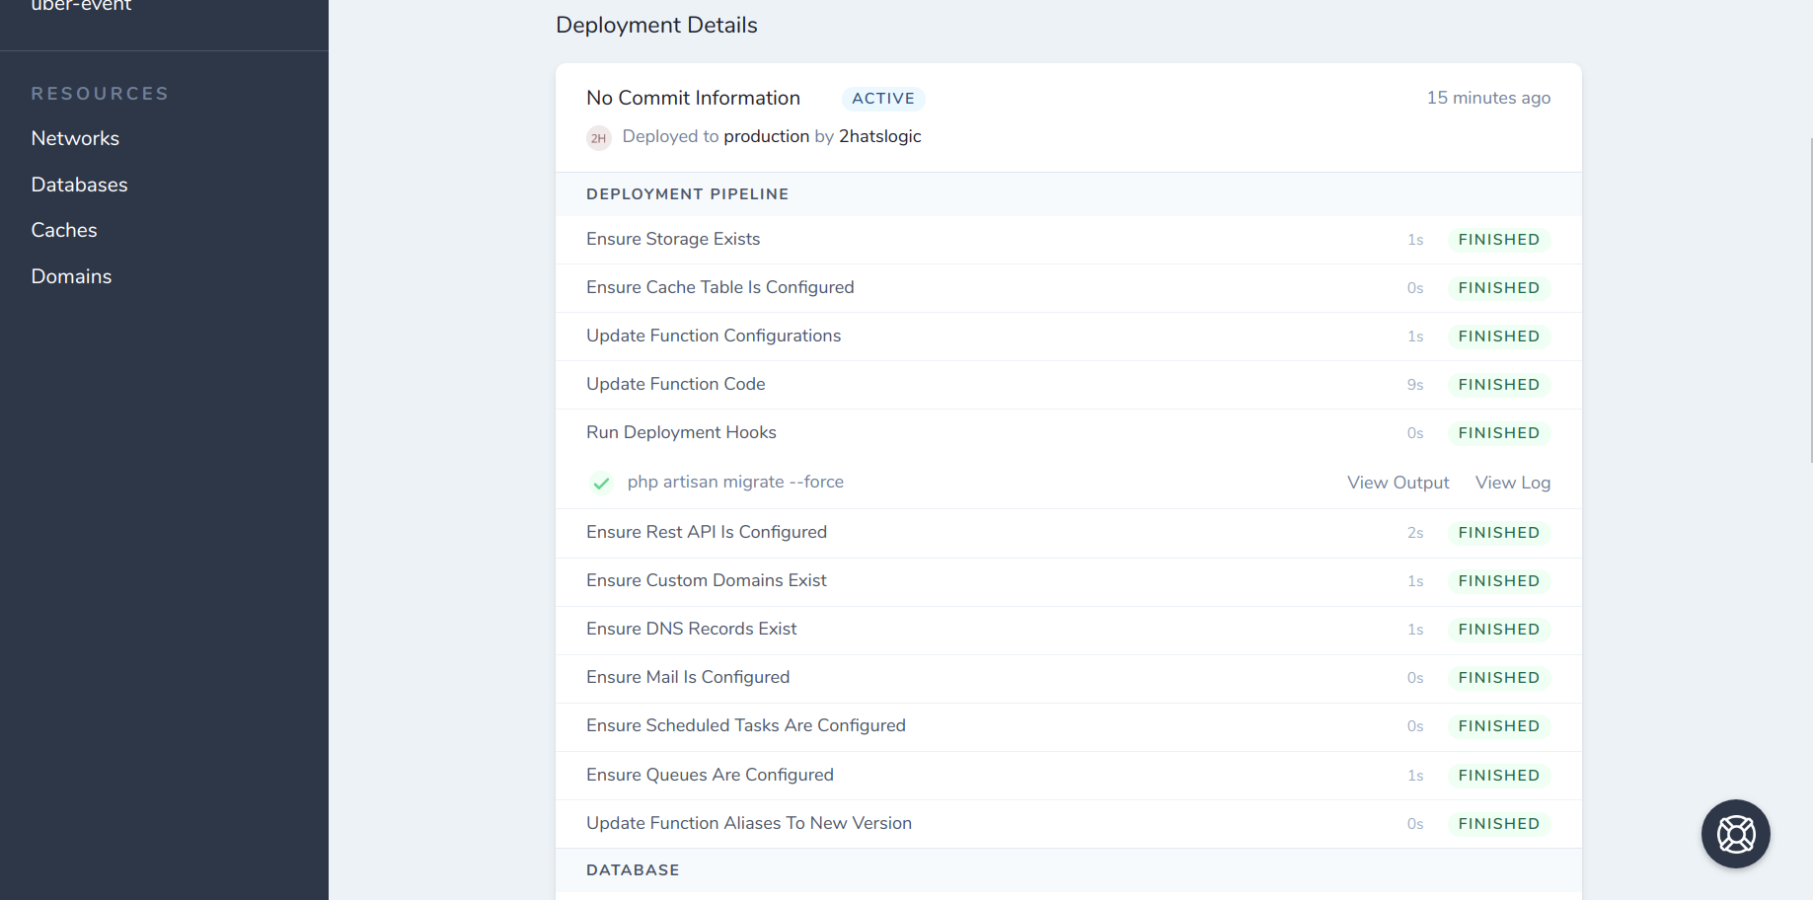Open the uber-event project header

(80, 7)
